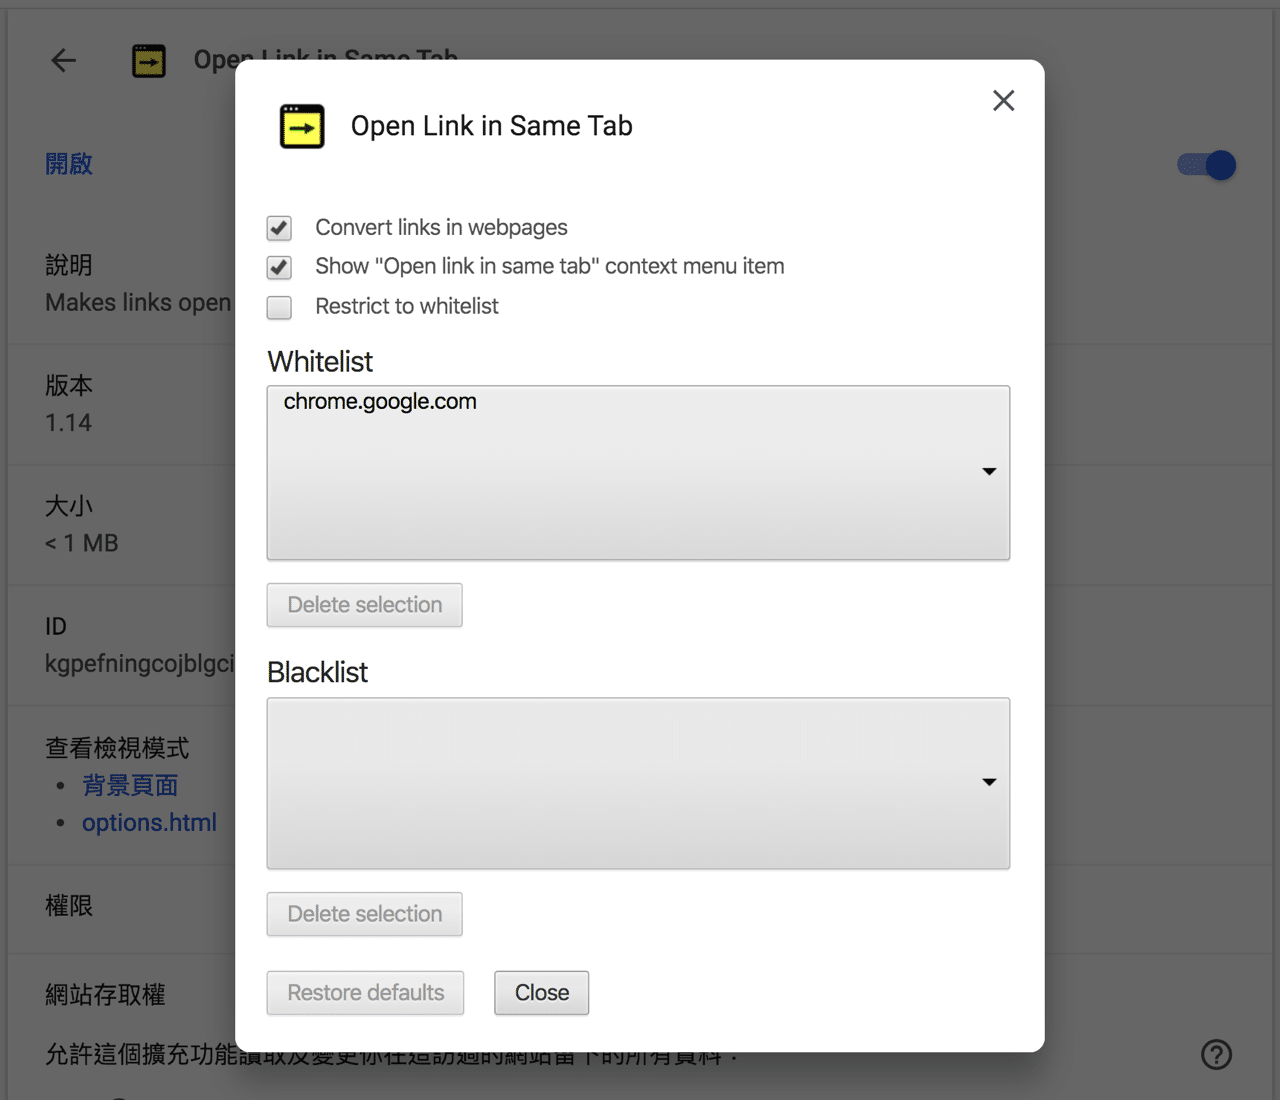Select chrome.google.com in the Whitelist
Screen dimensions: 1280x1100
click(378, 401)
